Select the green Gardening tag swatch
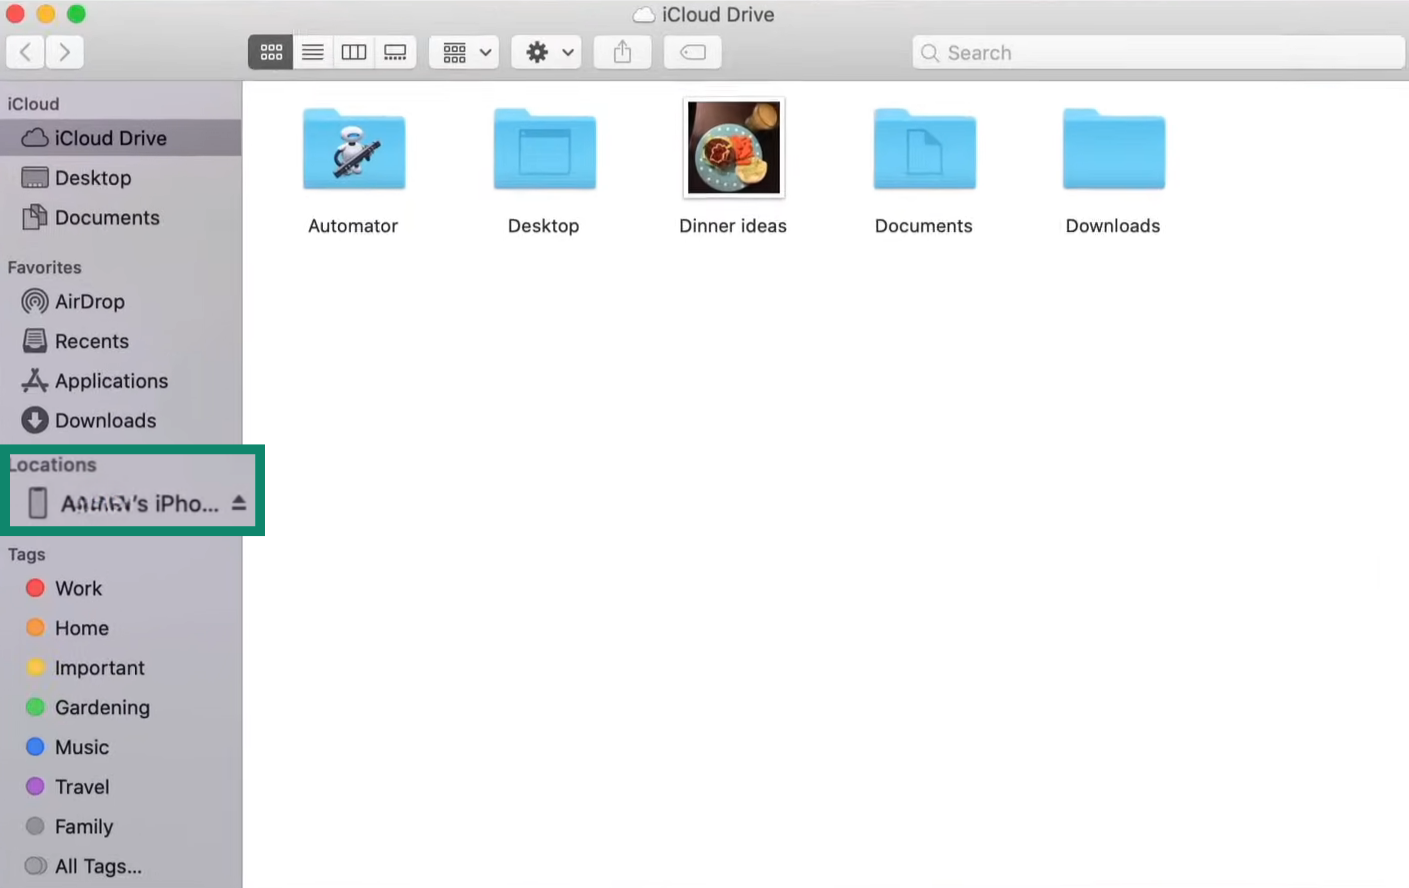The height and width of the screenshot is (888, 1409). [x=36, y=707]
